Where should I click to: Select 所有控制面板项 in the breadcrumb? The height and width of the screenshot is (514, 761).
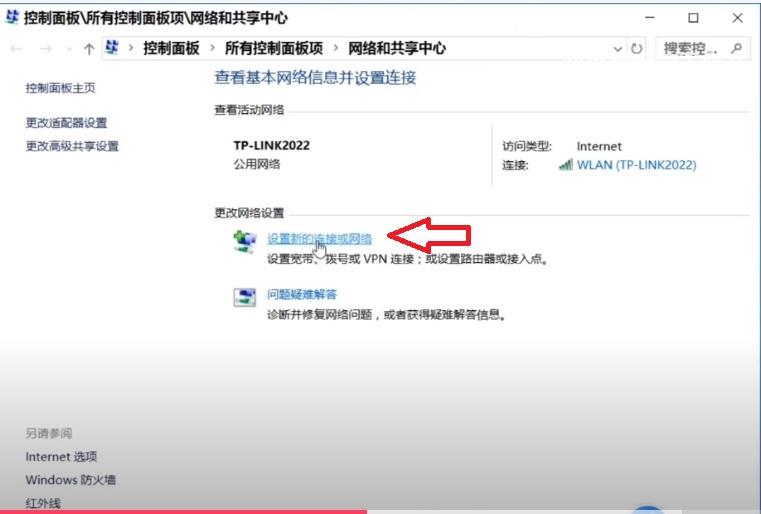273,49
